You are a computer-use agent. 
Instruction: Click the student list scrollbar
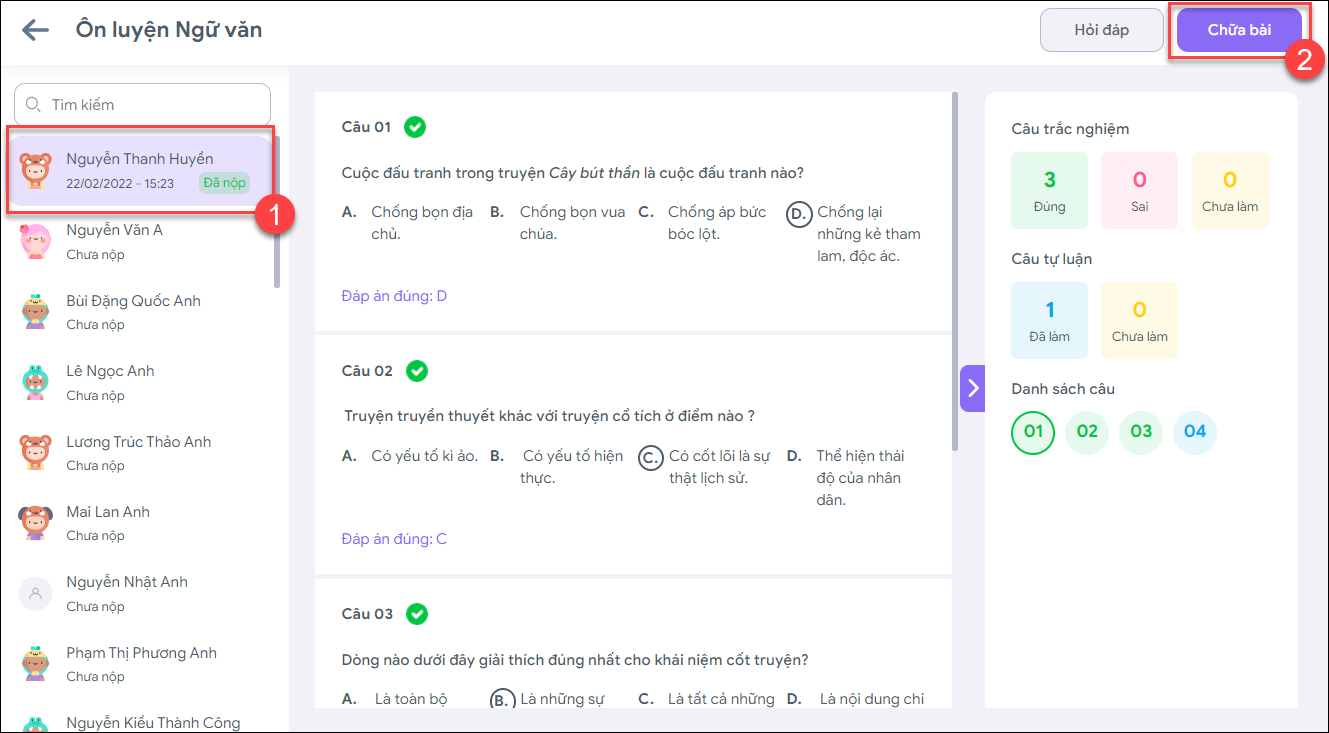pyautogui.click(x=277, y=210)
